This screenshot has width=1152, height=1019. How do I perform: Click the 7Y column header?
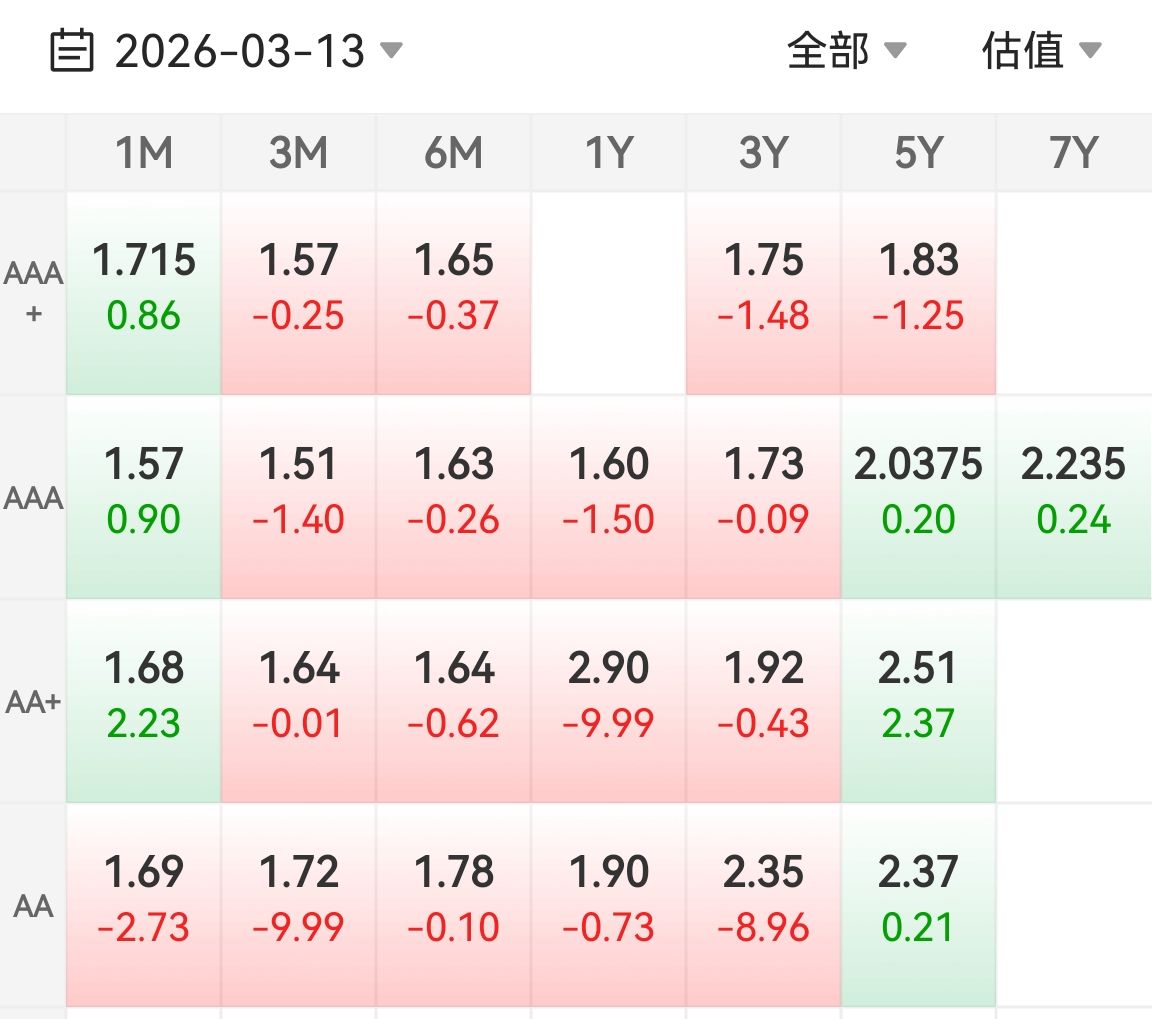tap(1073, 152)
